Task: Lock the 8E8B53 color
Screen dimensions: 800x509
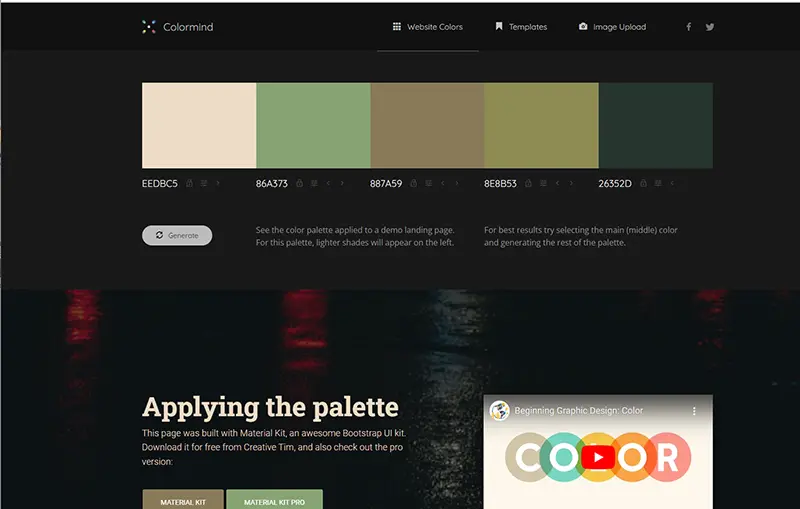Action: pos(528,183)
